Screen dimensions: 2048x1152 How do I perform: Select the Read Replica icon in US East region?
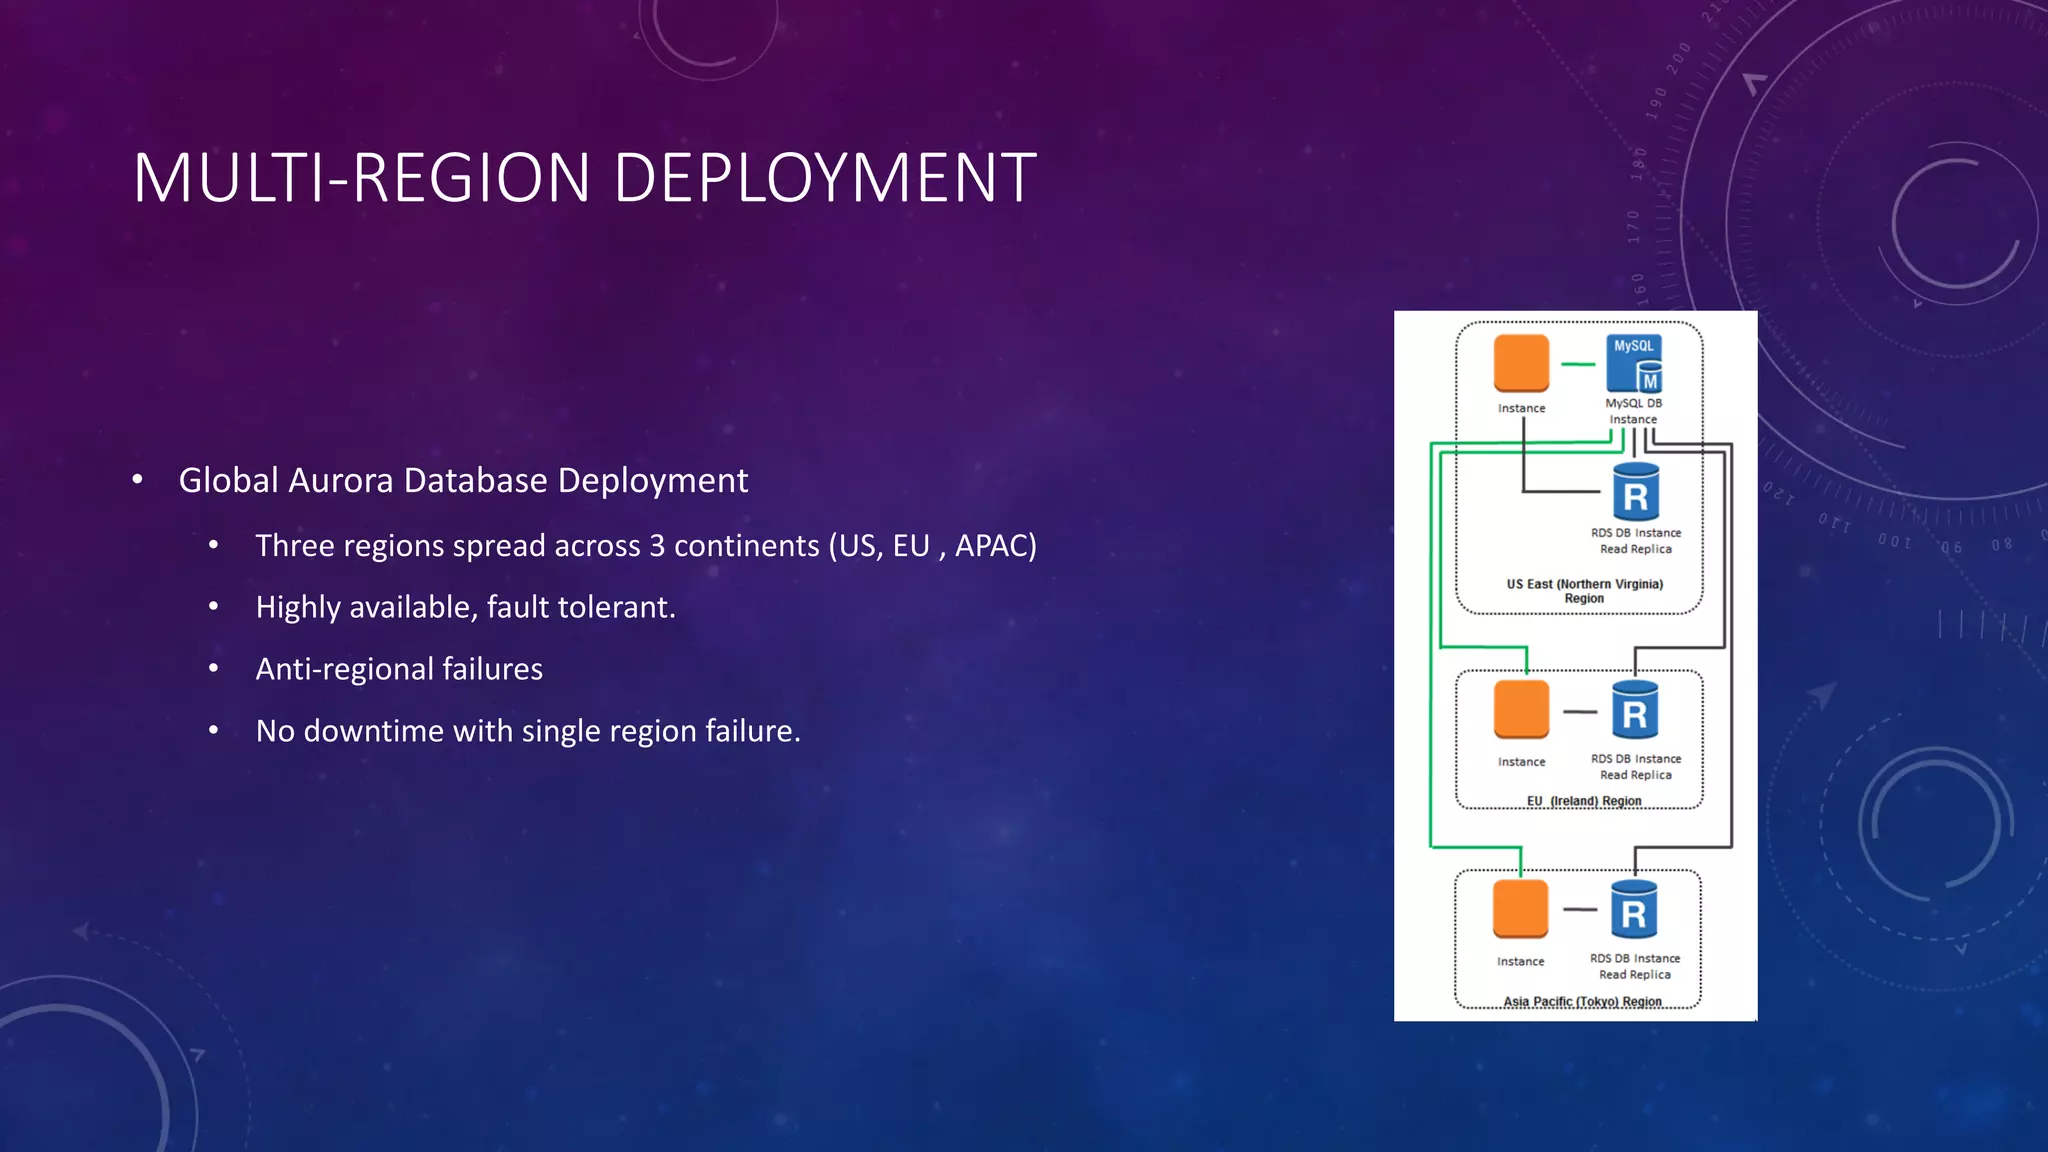click(1636, 493)
